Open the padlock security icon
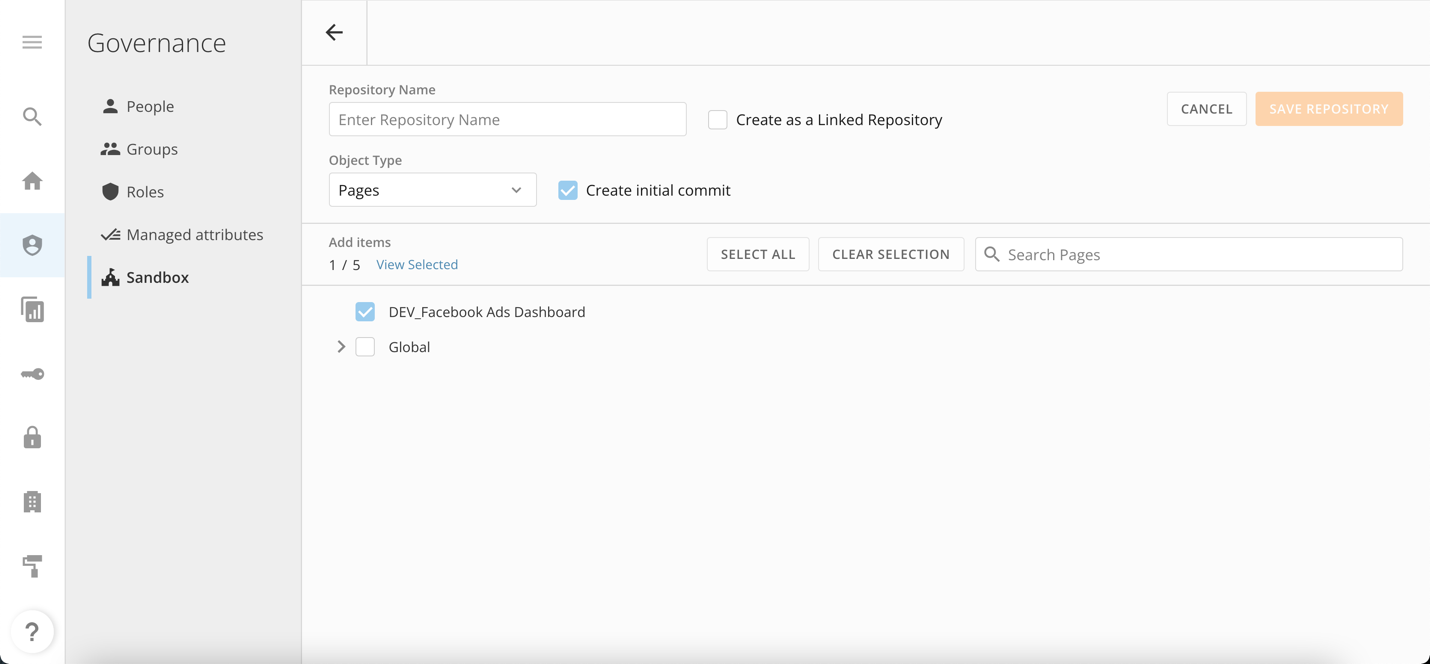This screenshot has height=669, width=1430. [x=32, y=438]
